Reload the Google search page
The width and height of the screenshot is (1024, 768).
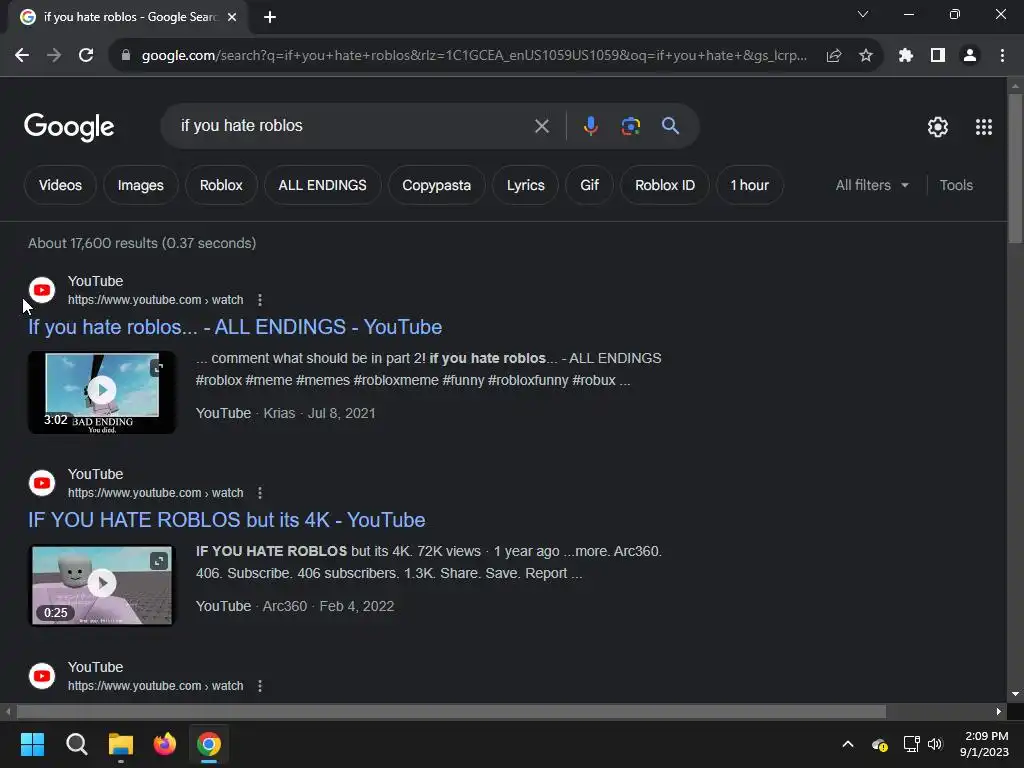pos(86,56)
